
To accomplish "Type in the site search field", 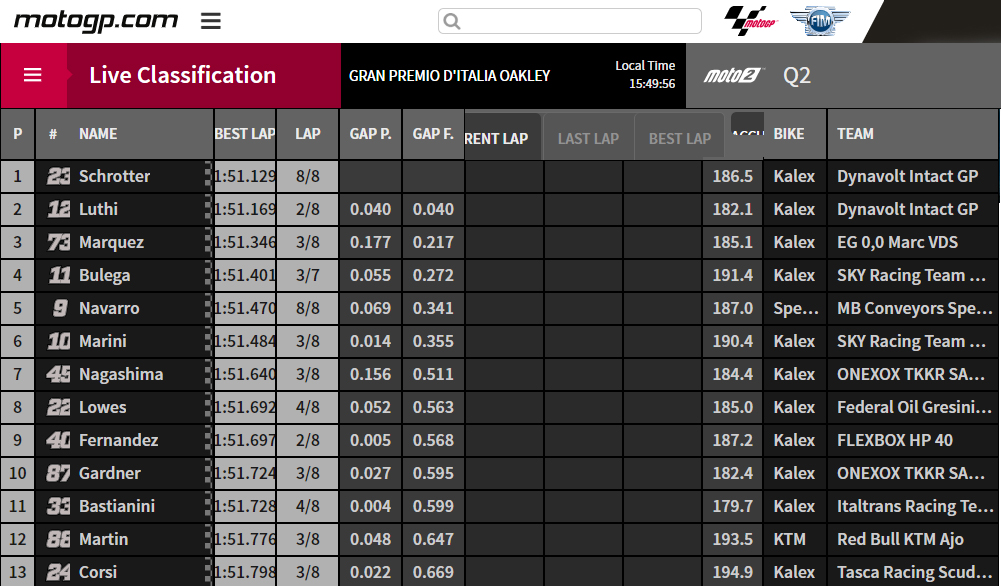I will pos(580,21).
